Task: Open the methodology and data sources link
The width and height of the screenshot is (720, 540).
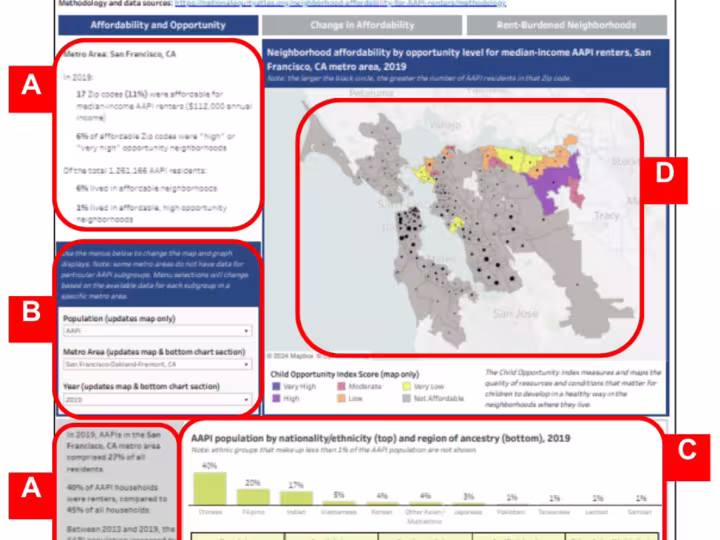Action: pos(340,3)
